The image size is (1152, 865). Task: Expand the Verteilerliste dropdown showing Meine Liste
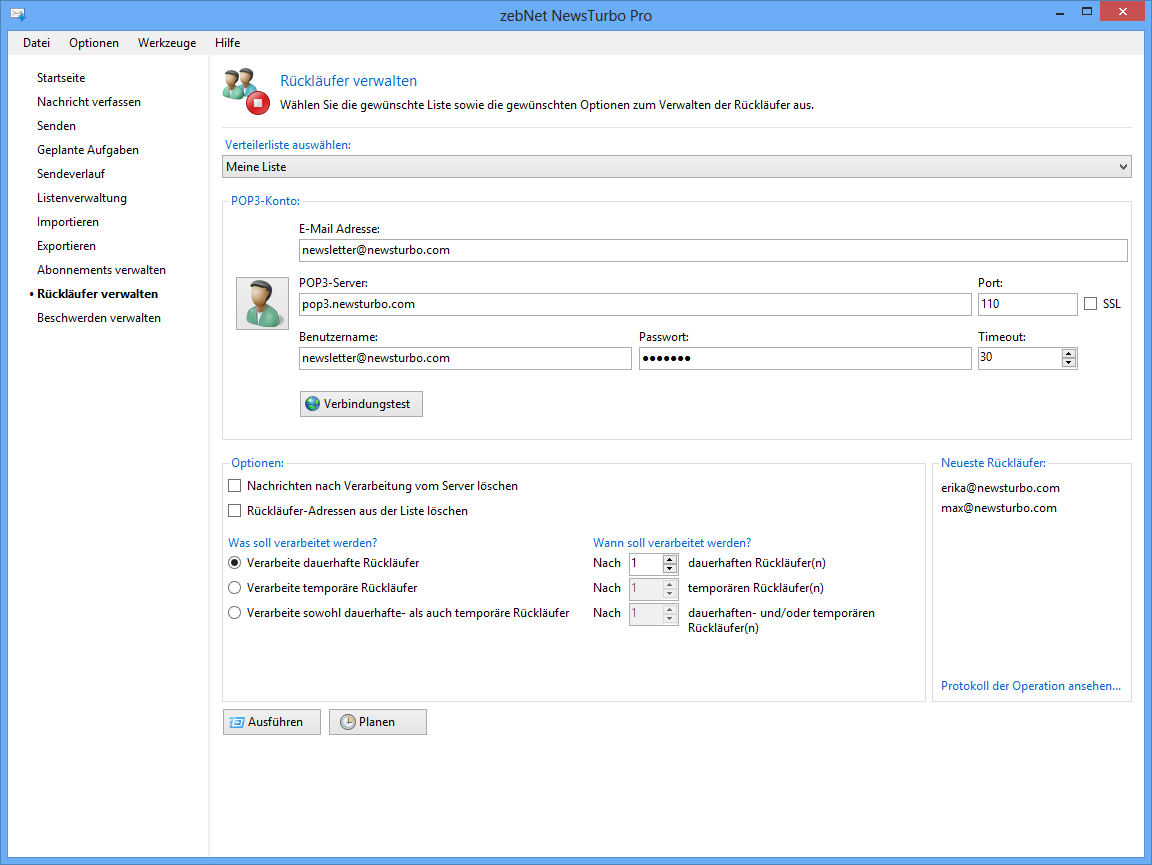[x=677, y=167]
